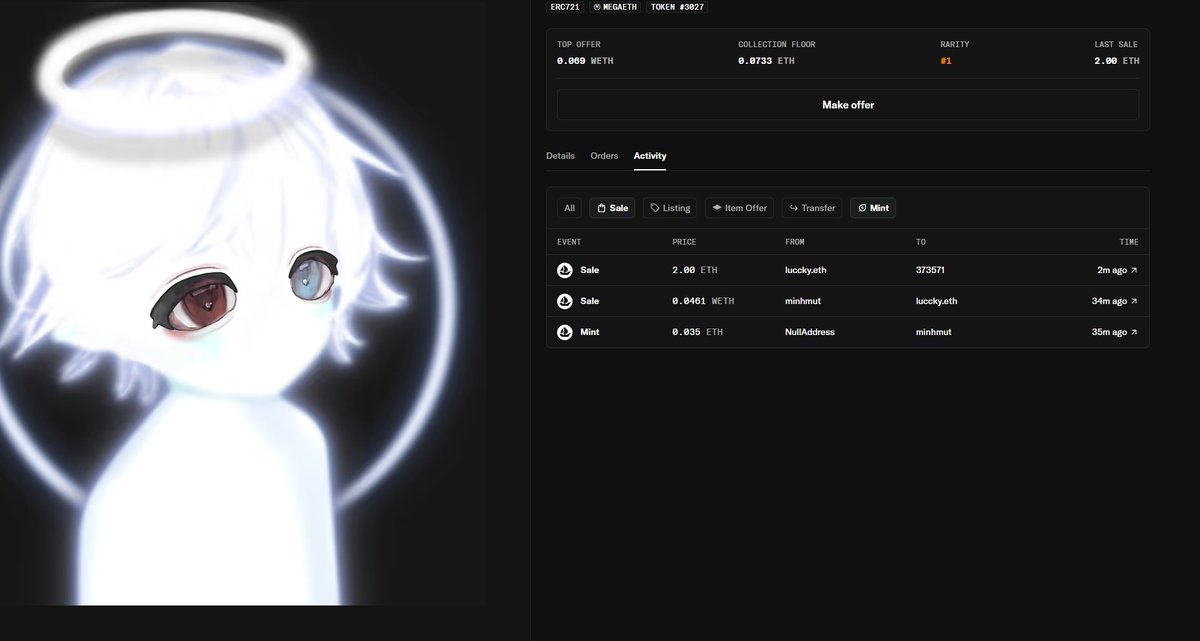
Task: Click NullAddress in Mint row
Action: coord(810,332)
